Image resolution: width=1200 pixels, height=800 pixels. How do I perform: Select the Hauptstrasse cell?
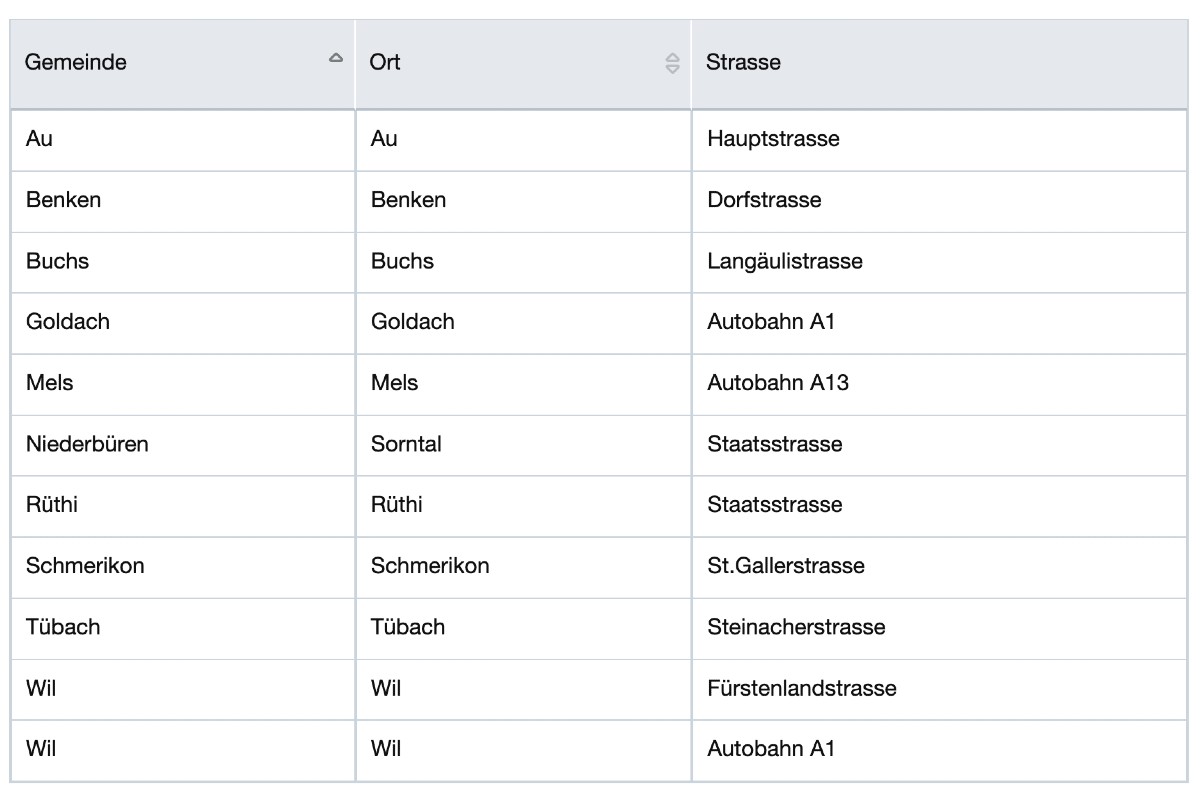(x=773, y=139)
